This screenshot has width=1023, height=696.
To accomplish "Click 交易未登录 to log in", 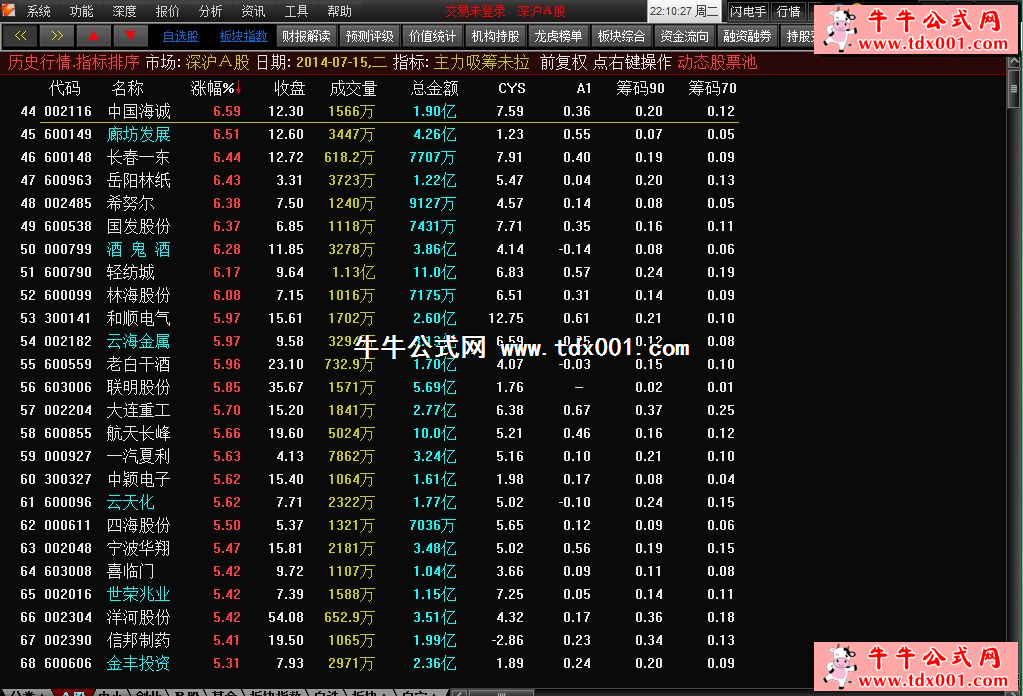I will pyautogui.click(x=475, y=11).
